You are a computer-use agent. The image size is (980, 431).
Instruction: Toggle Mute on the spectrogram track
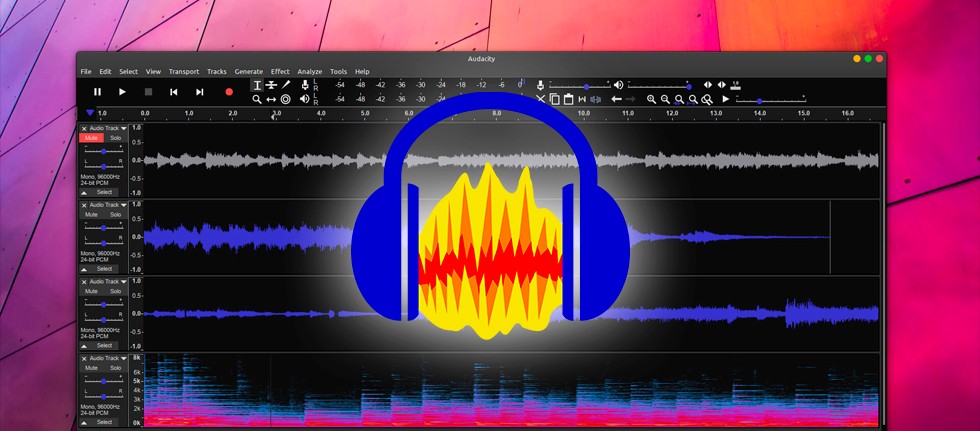[x=91, y=368]
